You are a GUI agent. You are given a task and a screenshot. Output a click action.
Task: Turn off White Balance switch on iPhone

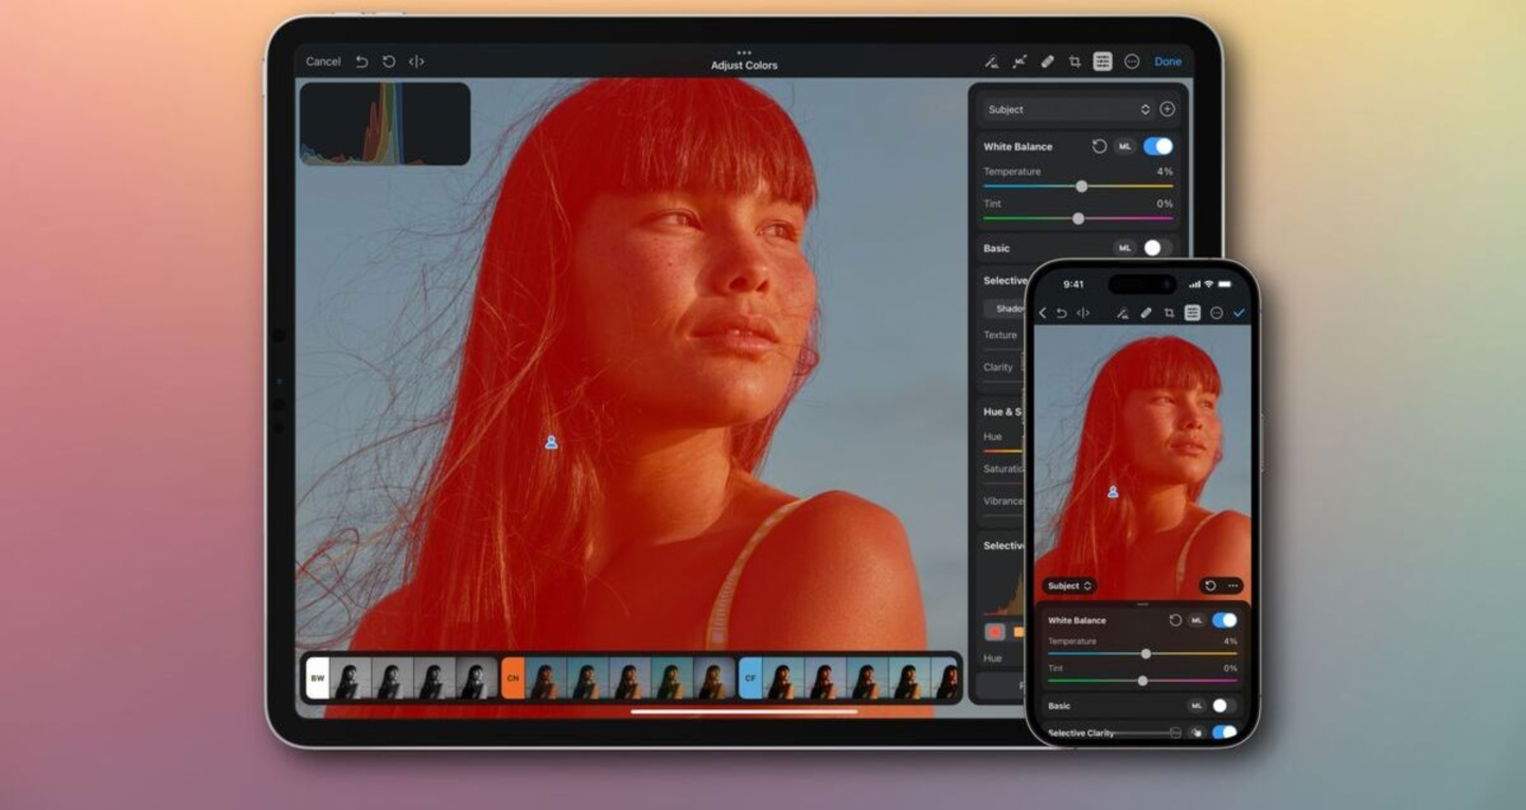click(1224, 620)
